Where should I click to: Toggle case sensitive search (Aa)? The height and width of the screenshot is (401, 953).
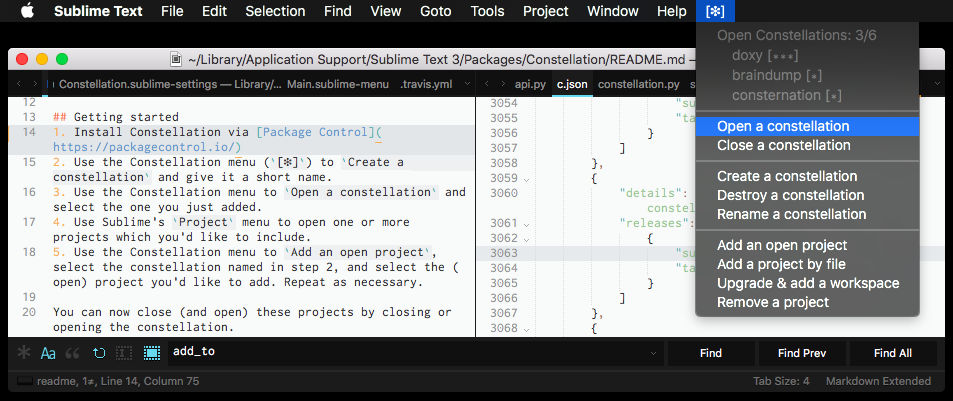(x=48, y=353)
